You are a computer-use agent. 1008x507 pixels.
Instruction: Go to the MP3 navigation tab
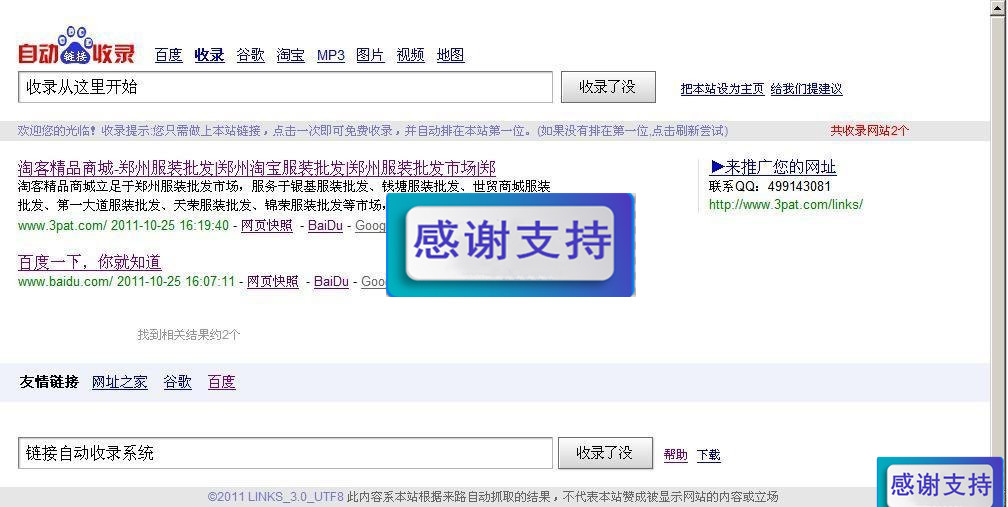[331, 55]
